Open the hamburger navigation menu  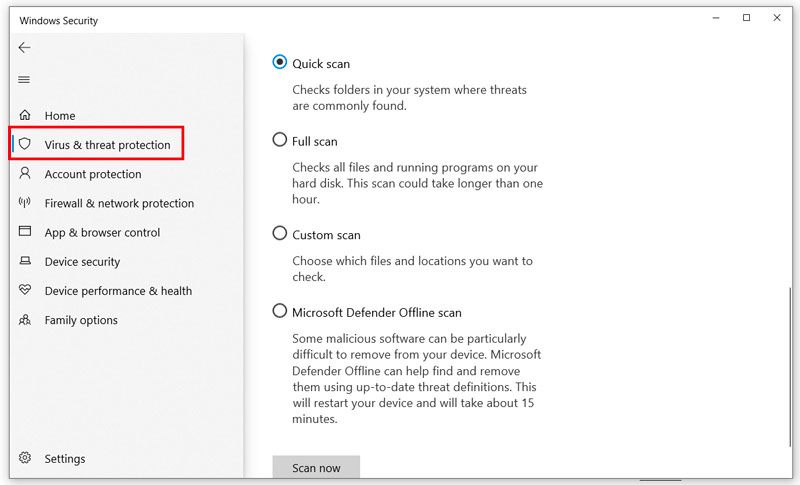coord(24,80)
